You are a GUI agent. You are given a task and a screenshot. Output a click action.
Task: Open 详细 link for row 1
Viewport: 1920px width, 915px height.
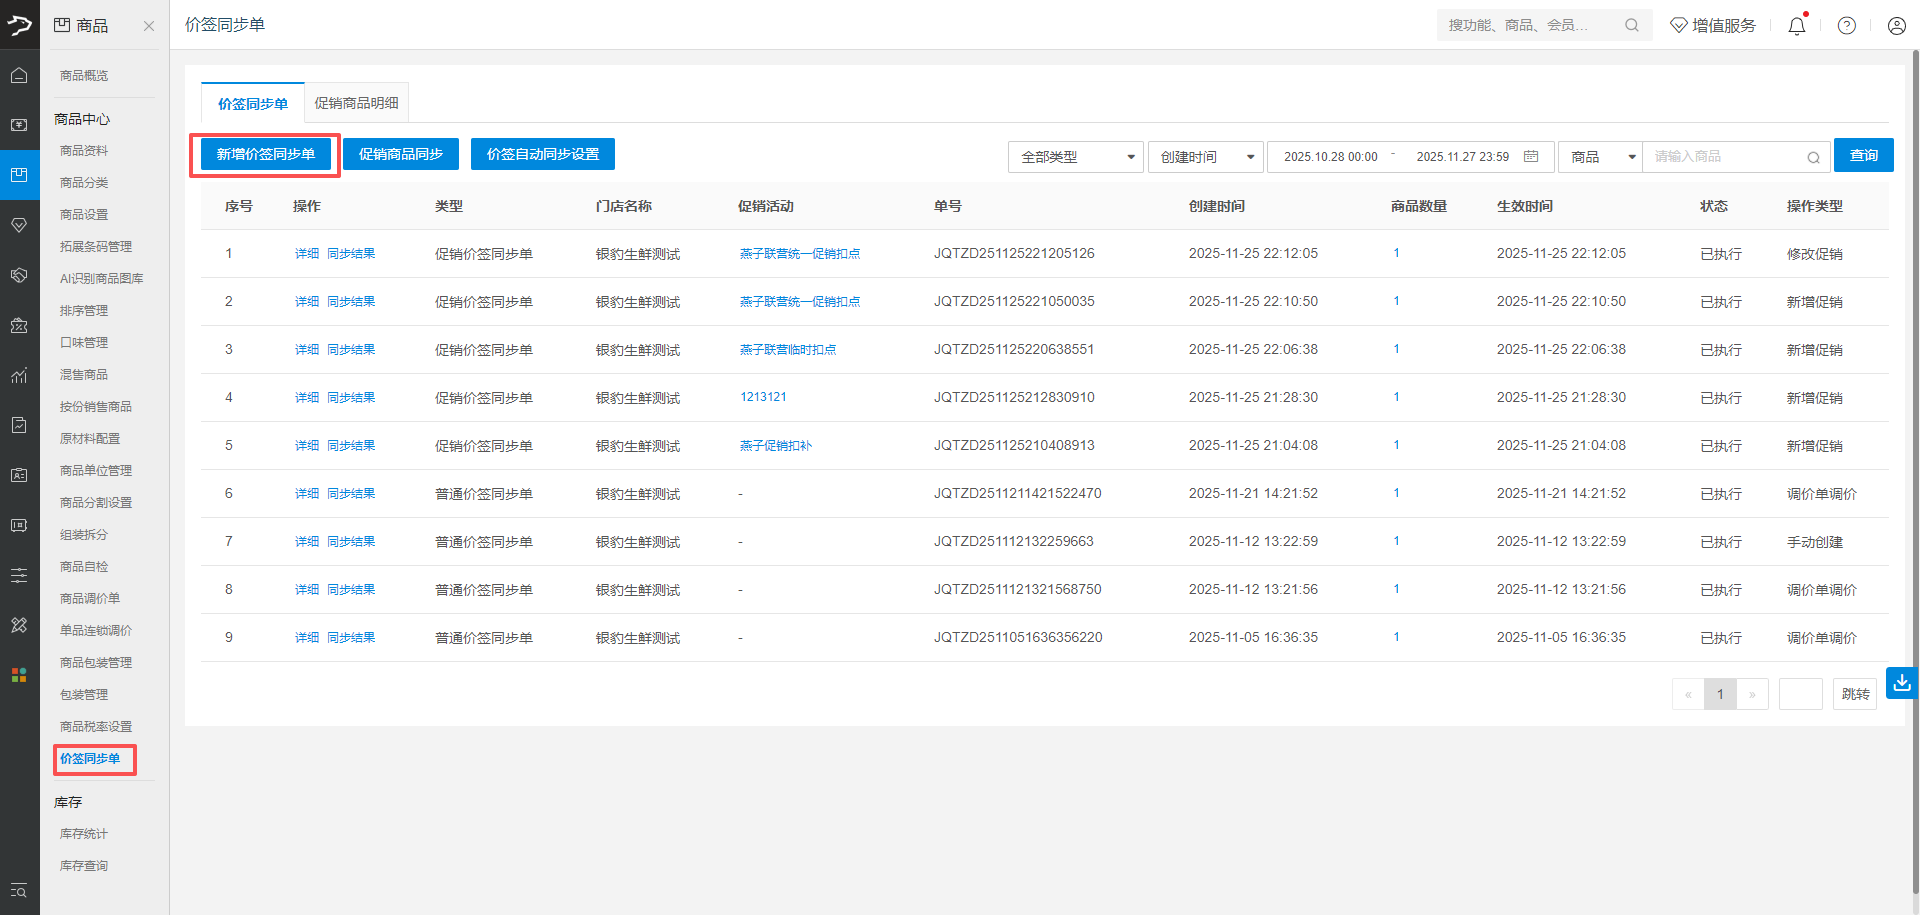coord(306,254)
